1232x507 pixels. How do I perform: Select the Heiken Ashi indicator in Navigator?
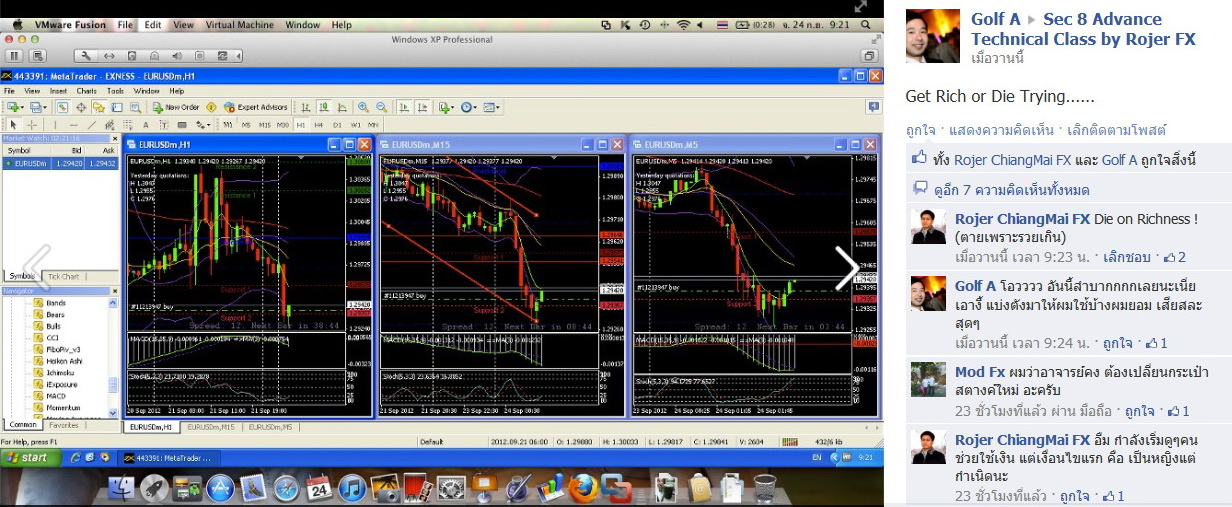coord(62,360)
